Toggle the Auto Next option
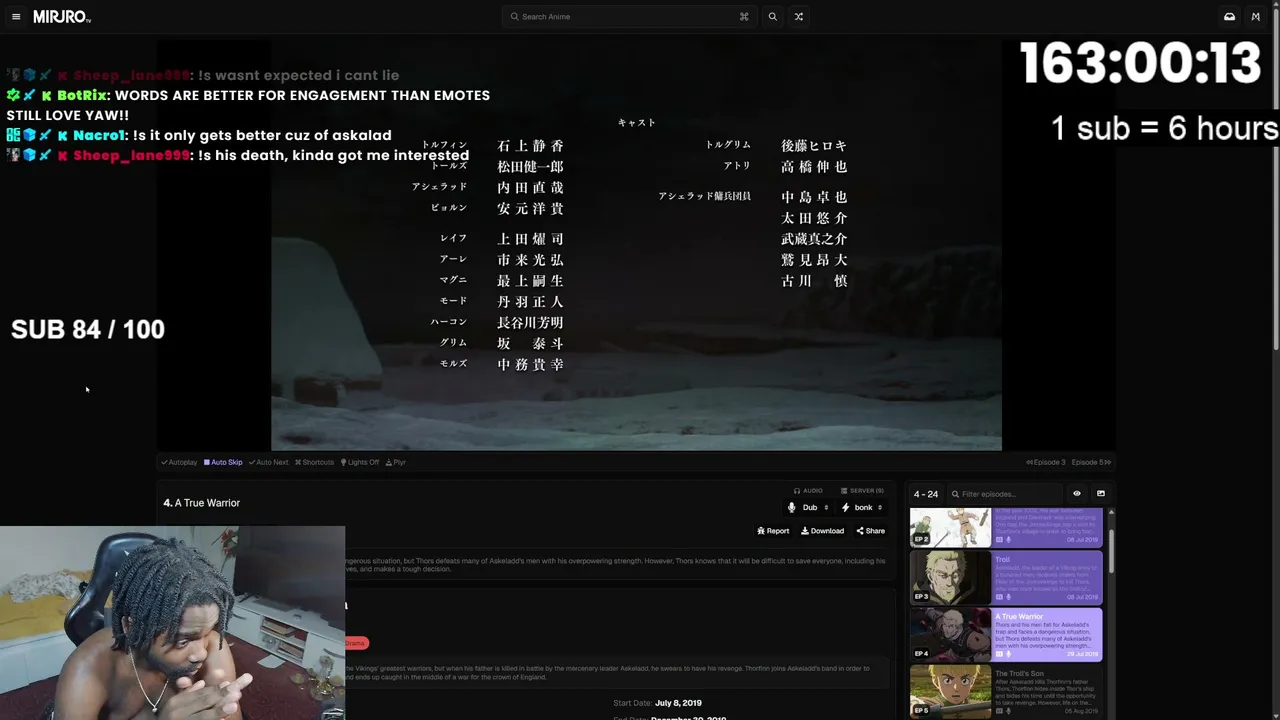Screen dimensions: 1280x720 coord(269,462)
